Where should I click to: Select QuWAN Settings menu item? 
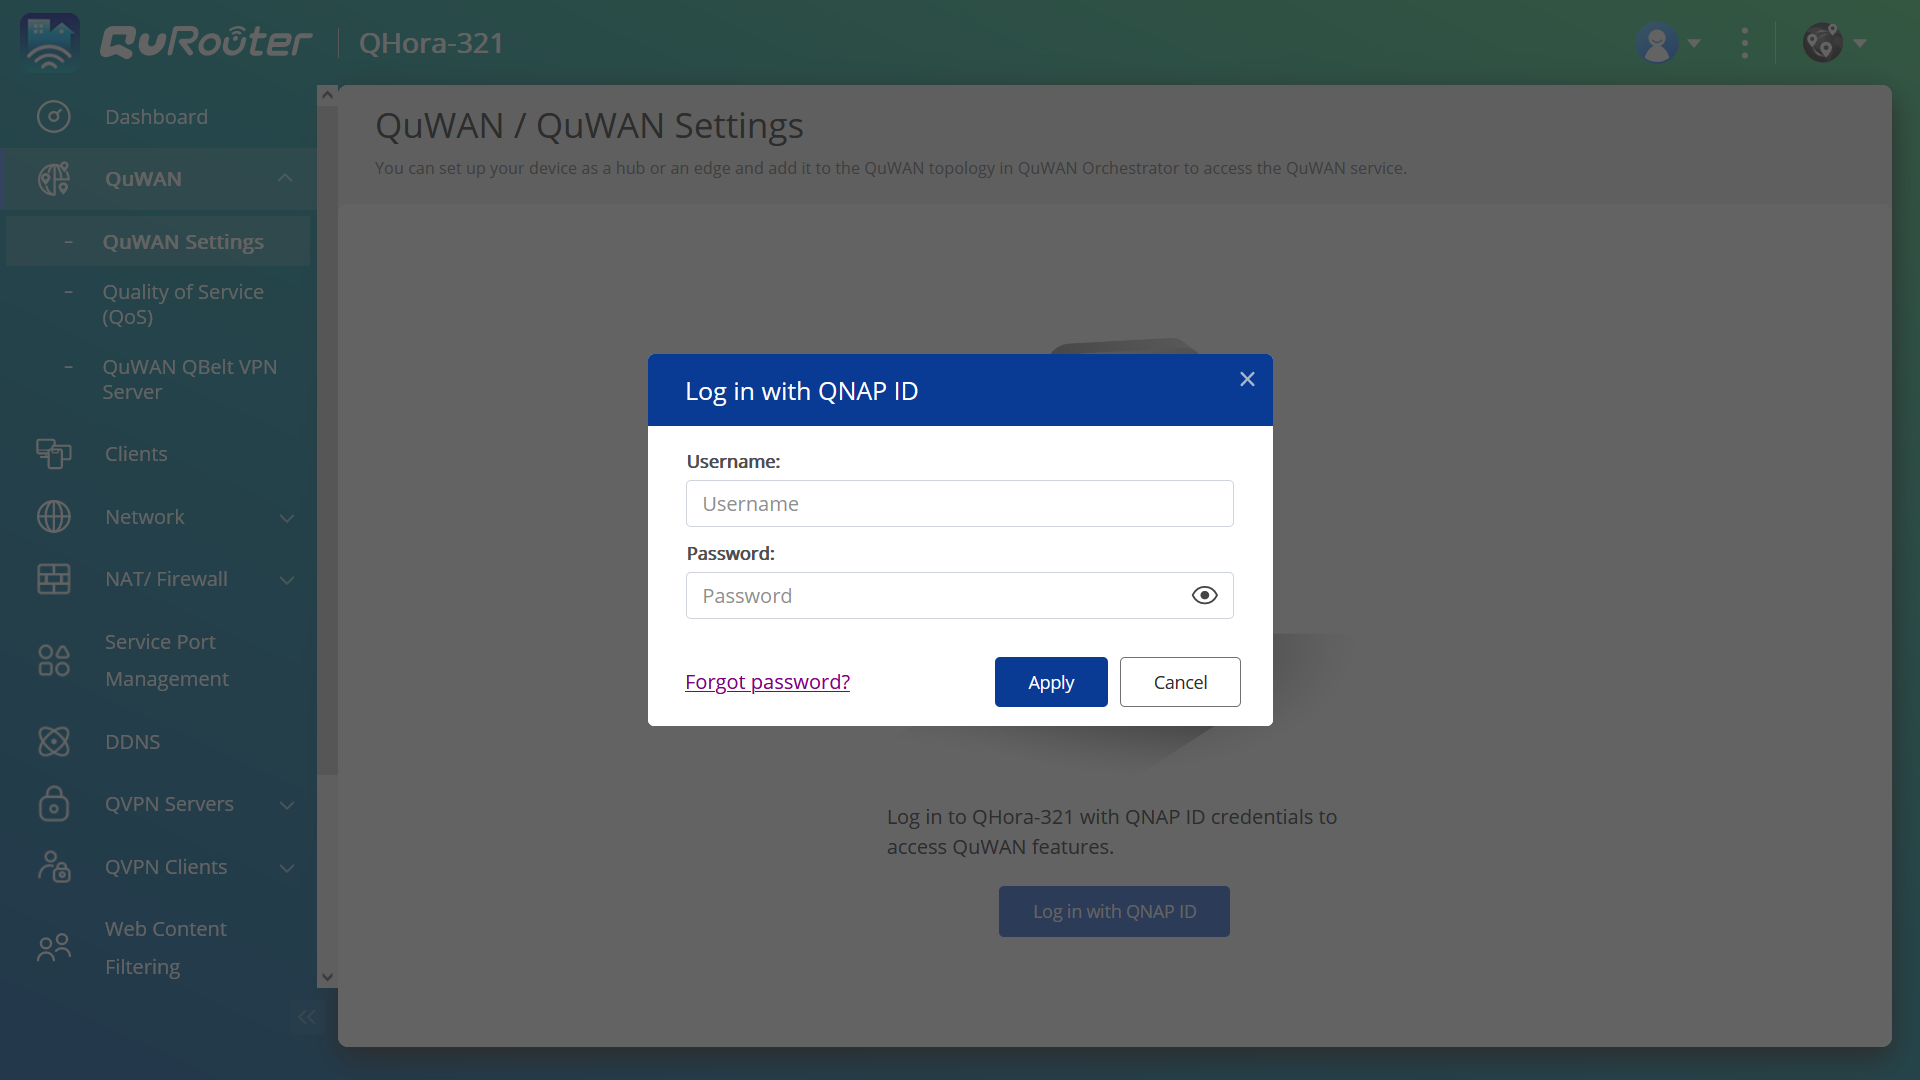[x=158, y=242]
